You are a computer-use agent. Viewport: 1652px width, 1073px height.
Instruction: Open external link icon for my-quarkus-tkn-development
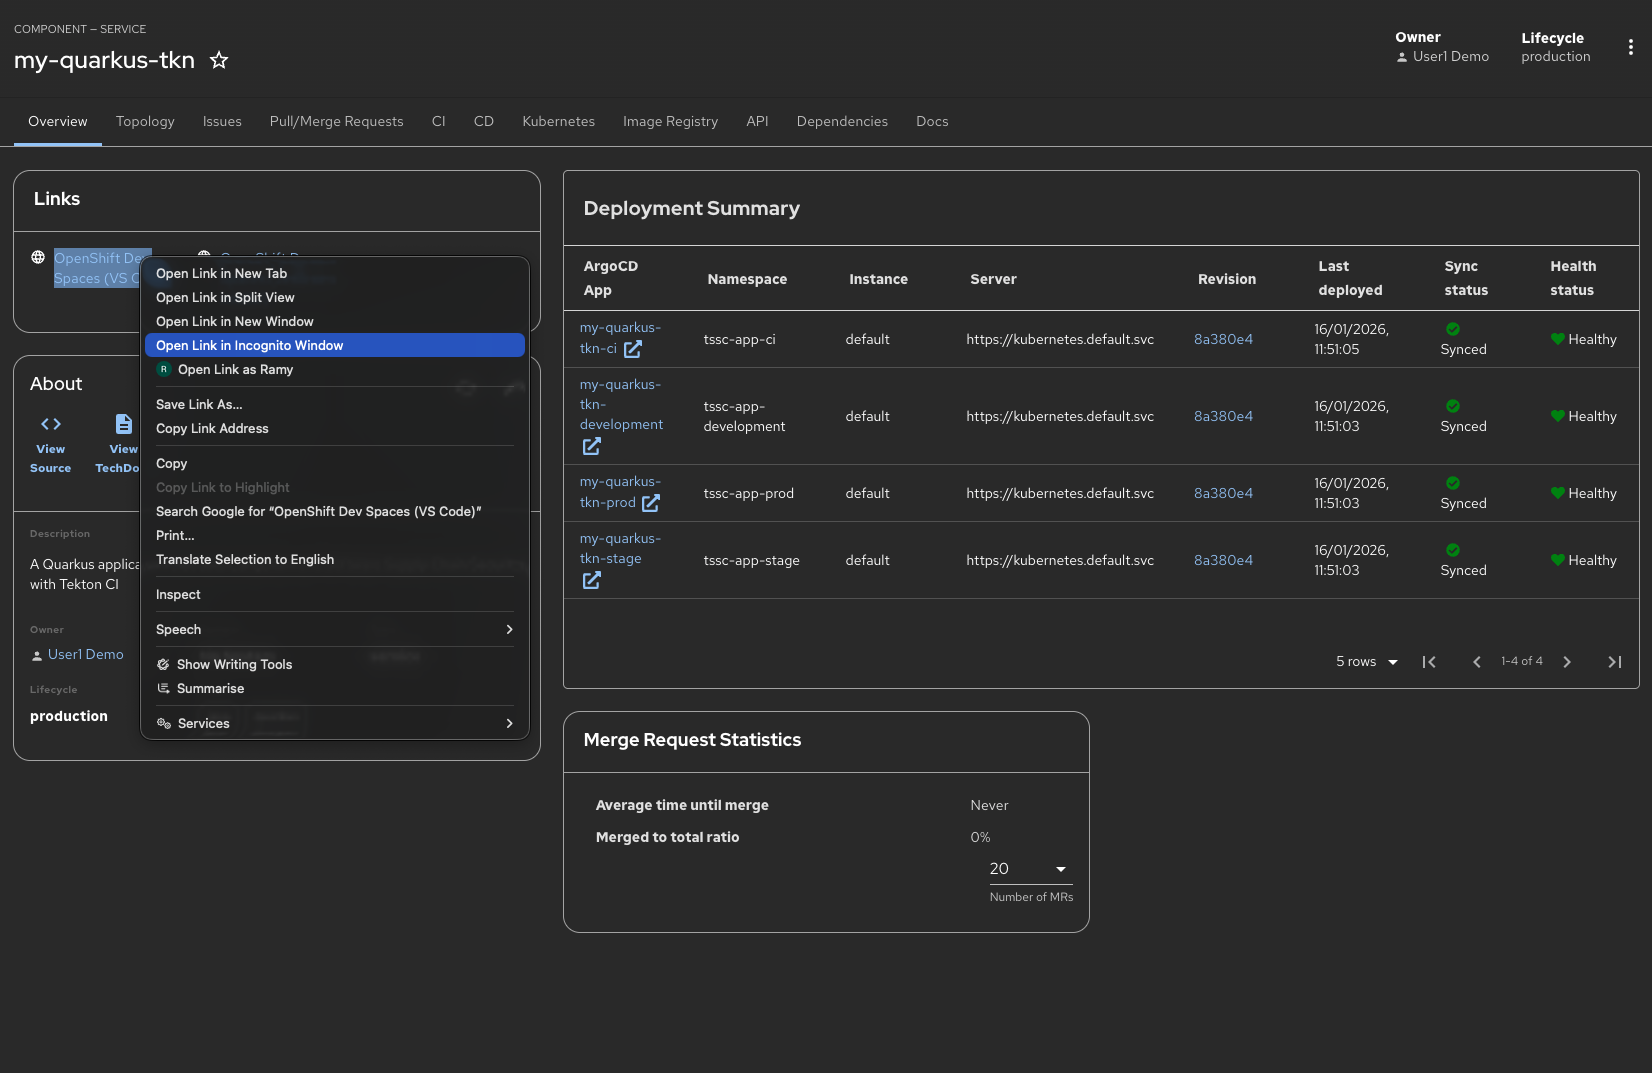coord(592,446)
